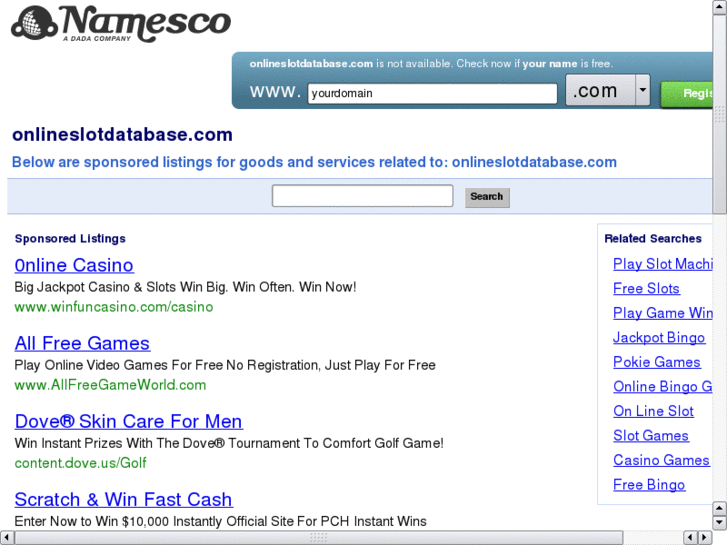Open the Free Bingo related search
The image size is (727, 545).
[649, 485]
